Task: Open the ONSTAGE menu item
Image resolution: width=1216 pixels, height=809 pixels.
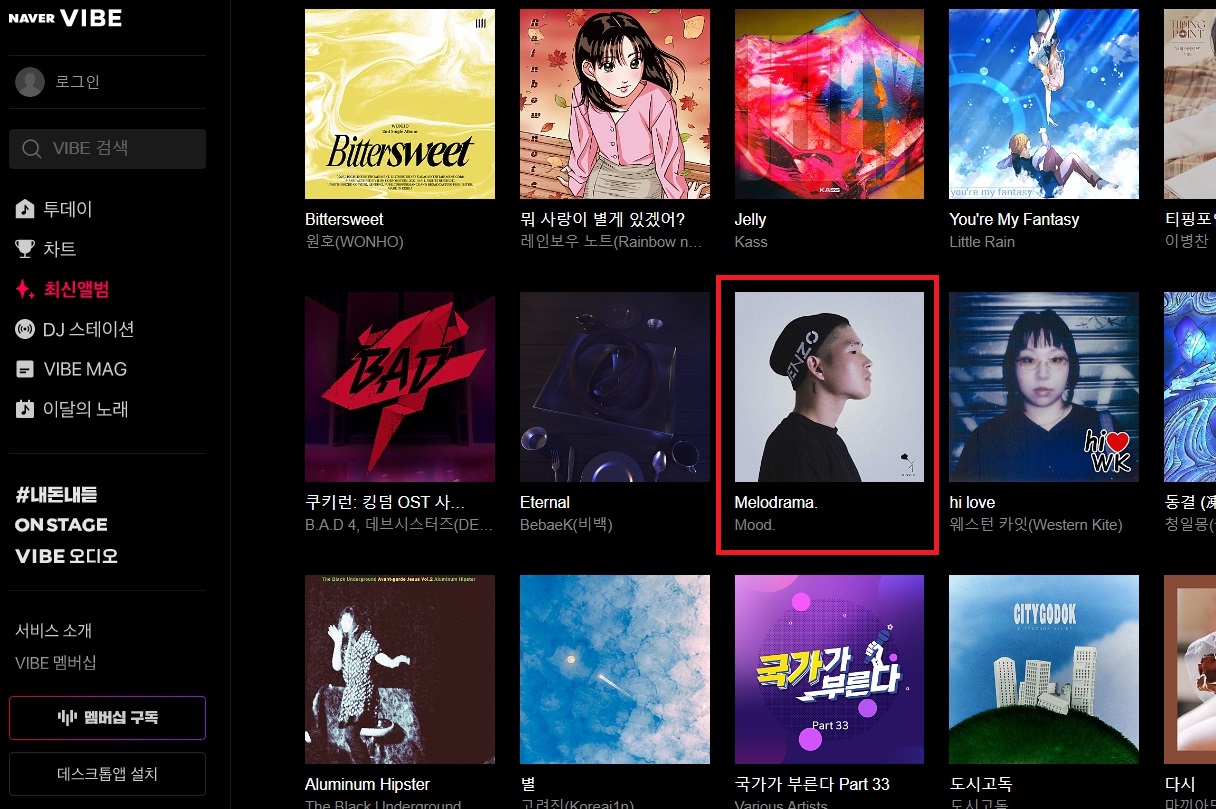Action: pos(61,525)
